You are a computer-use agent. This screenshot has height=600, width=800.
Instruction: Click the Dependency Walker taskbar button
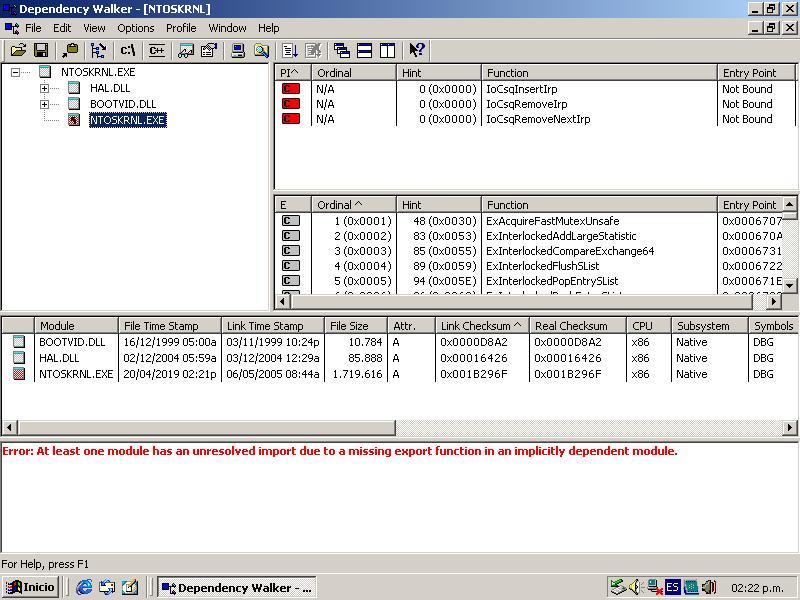point(237,588)
